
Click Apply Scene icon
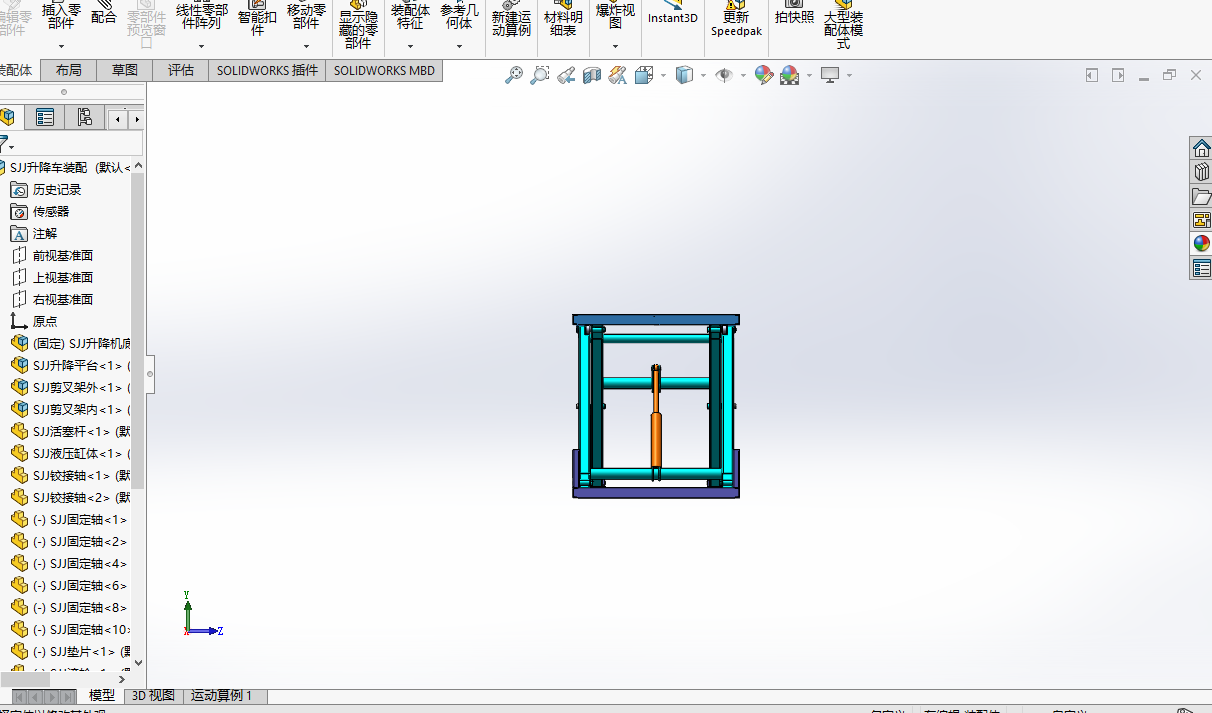pos(790,75)
